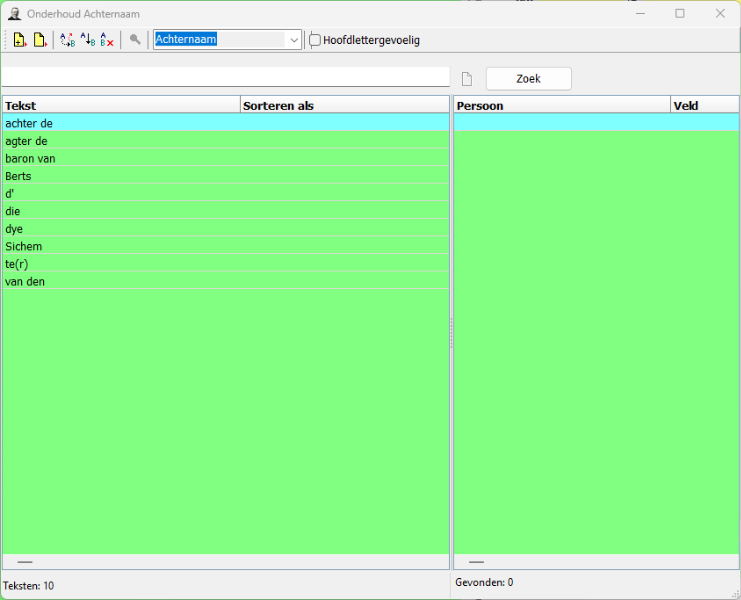This screenshot has height=600, width=741.
Task: Click the Persoon column header
Action: [561, 105]
